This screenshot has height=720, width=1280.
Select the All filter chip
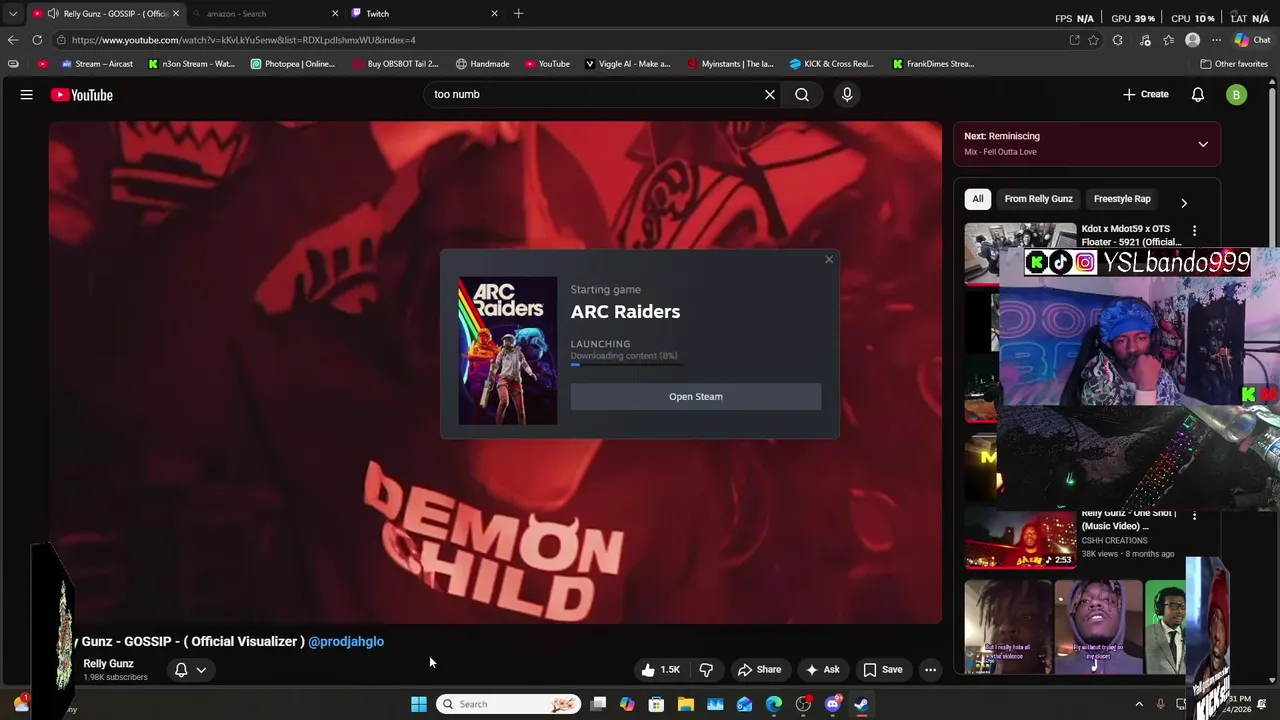pos(978,199)
